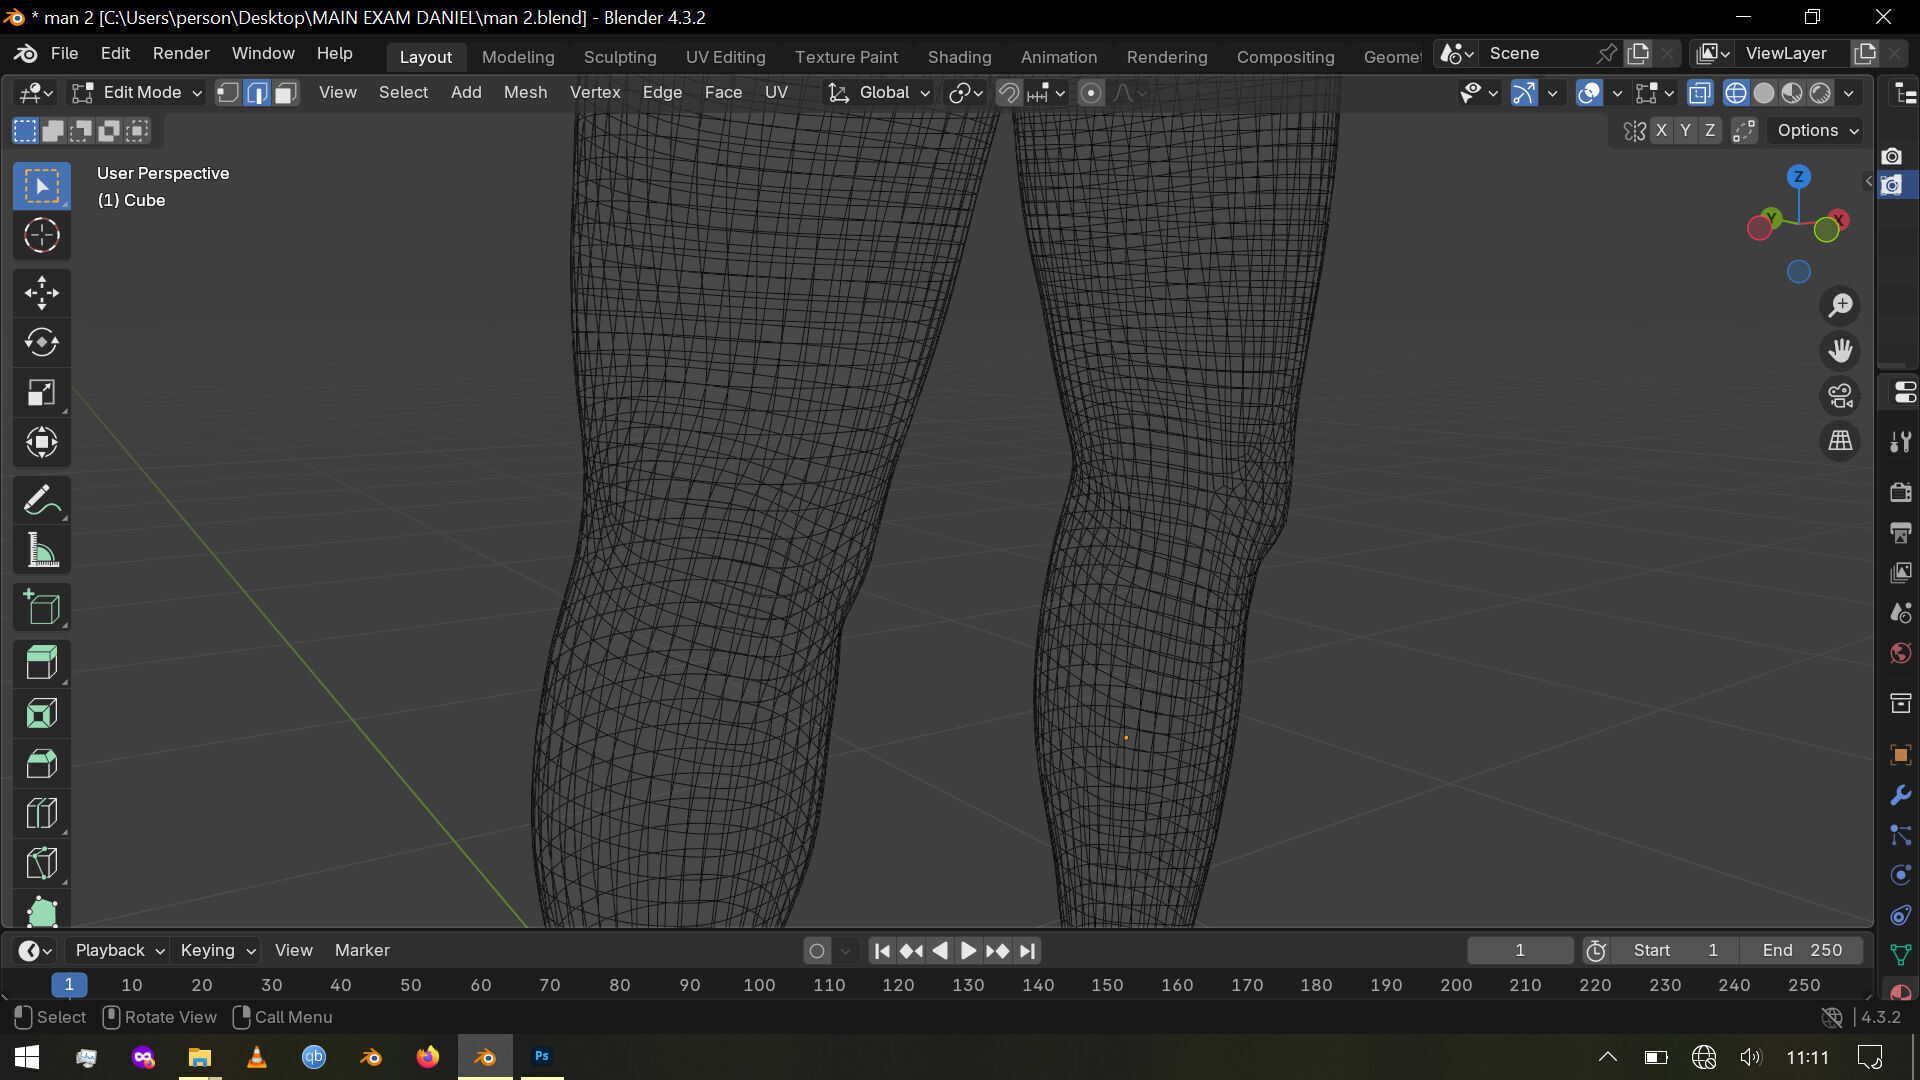Switch perspective/orthographic grid icon
Screen dimensions: 1920x1080
pyautogui.click(x=1840, y=440)
